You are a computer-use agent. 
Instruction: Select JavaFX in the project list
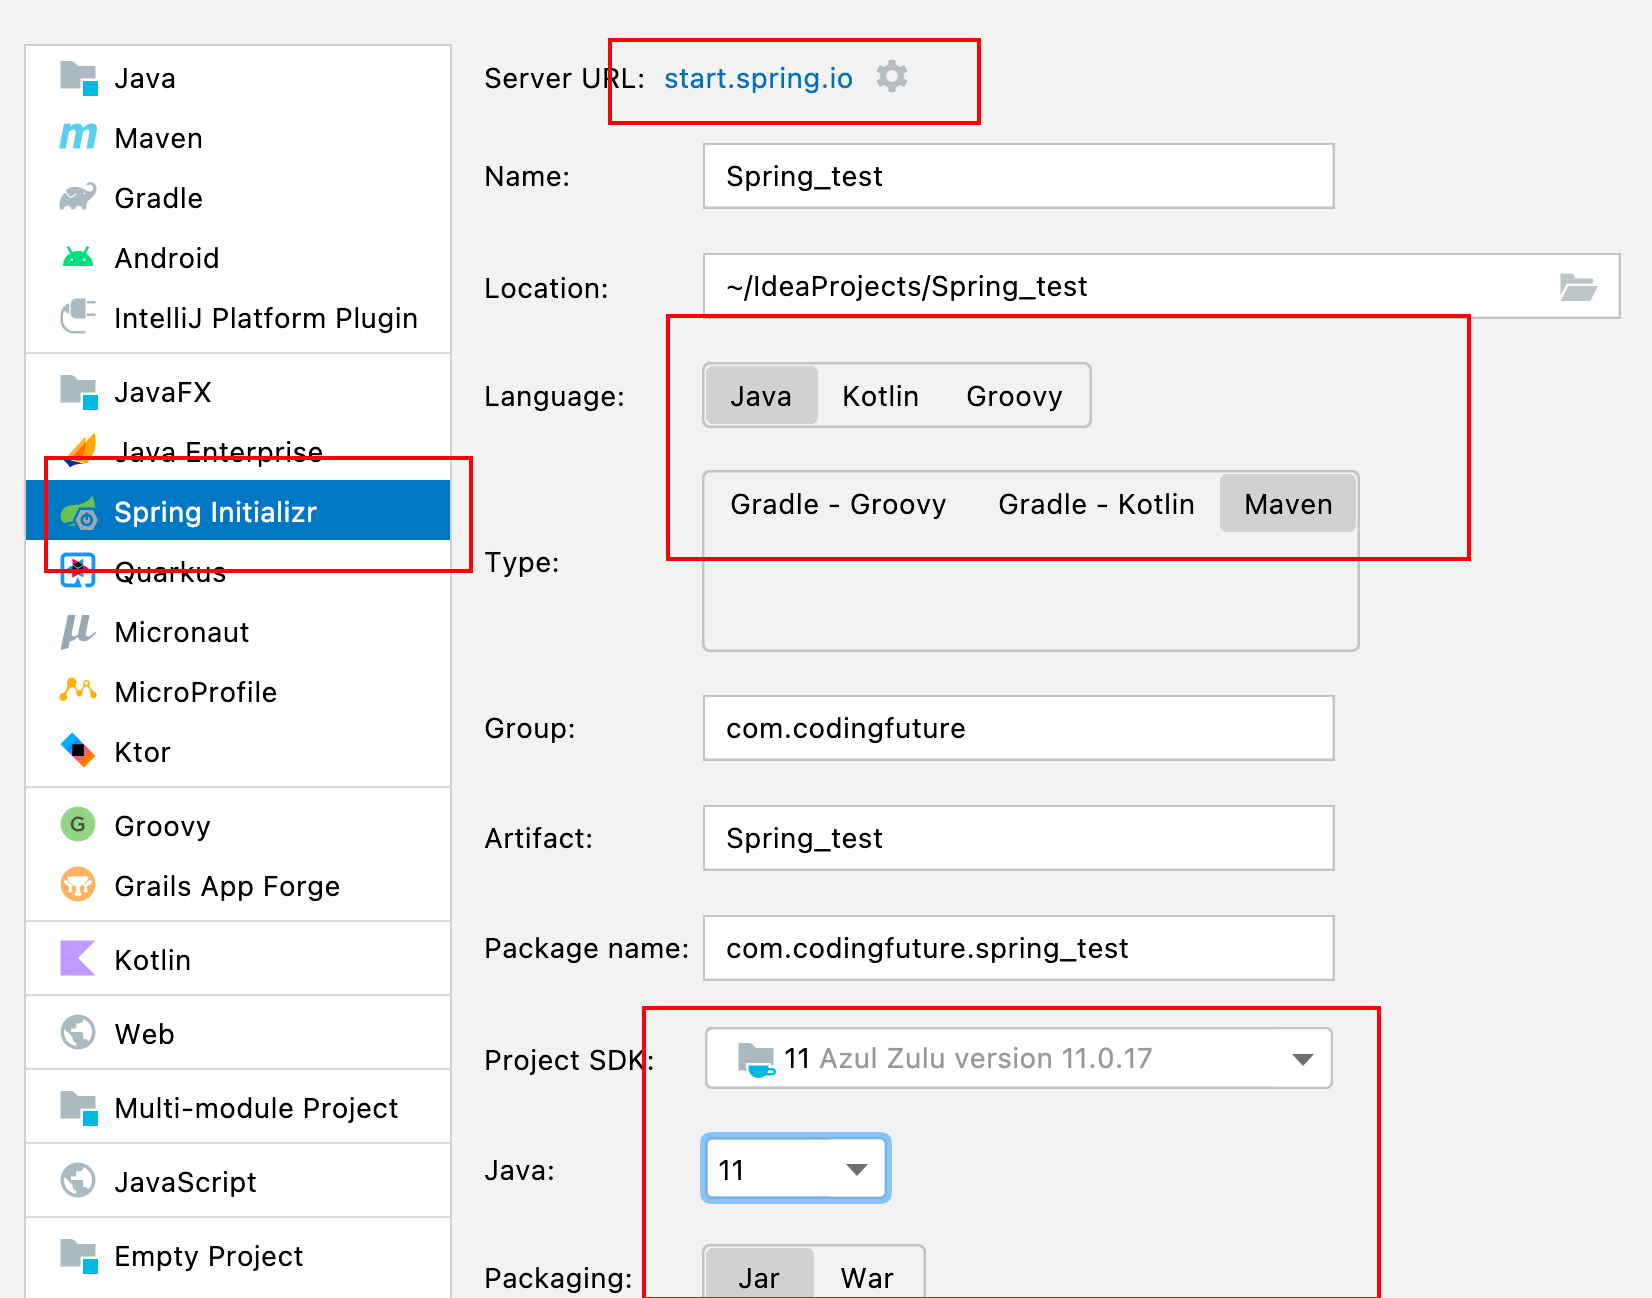click(x=238, y=391)
